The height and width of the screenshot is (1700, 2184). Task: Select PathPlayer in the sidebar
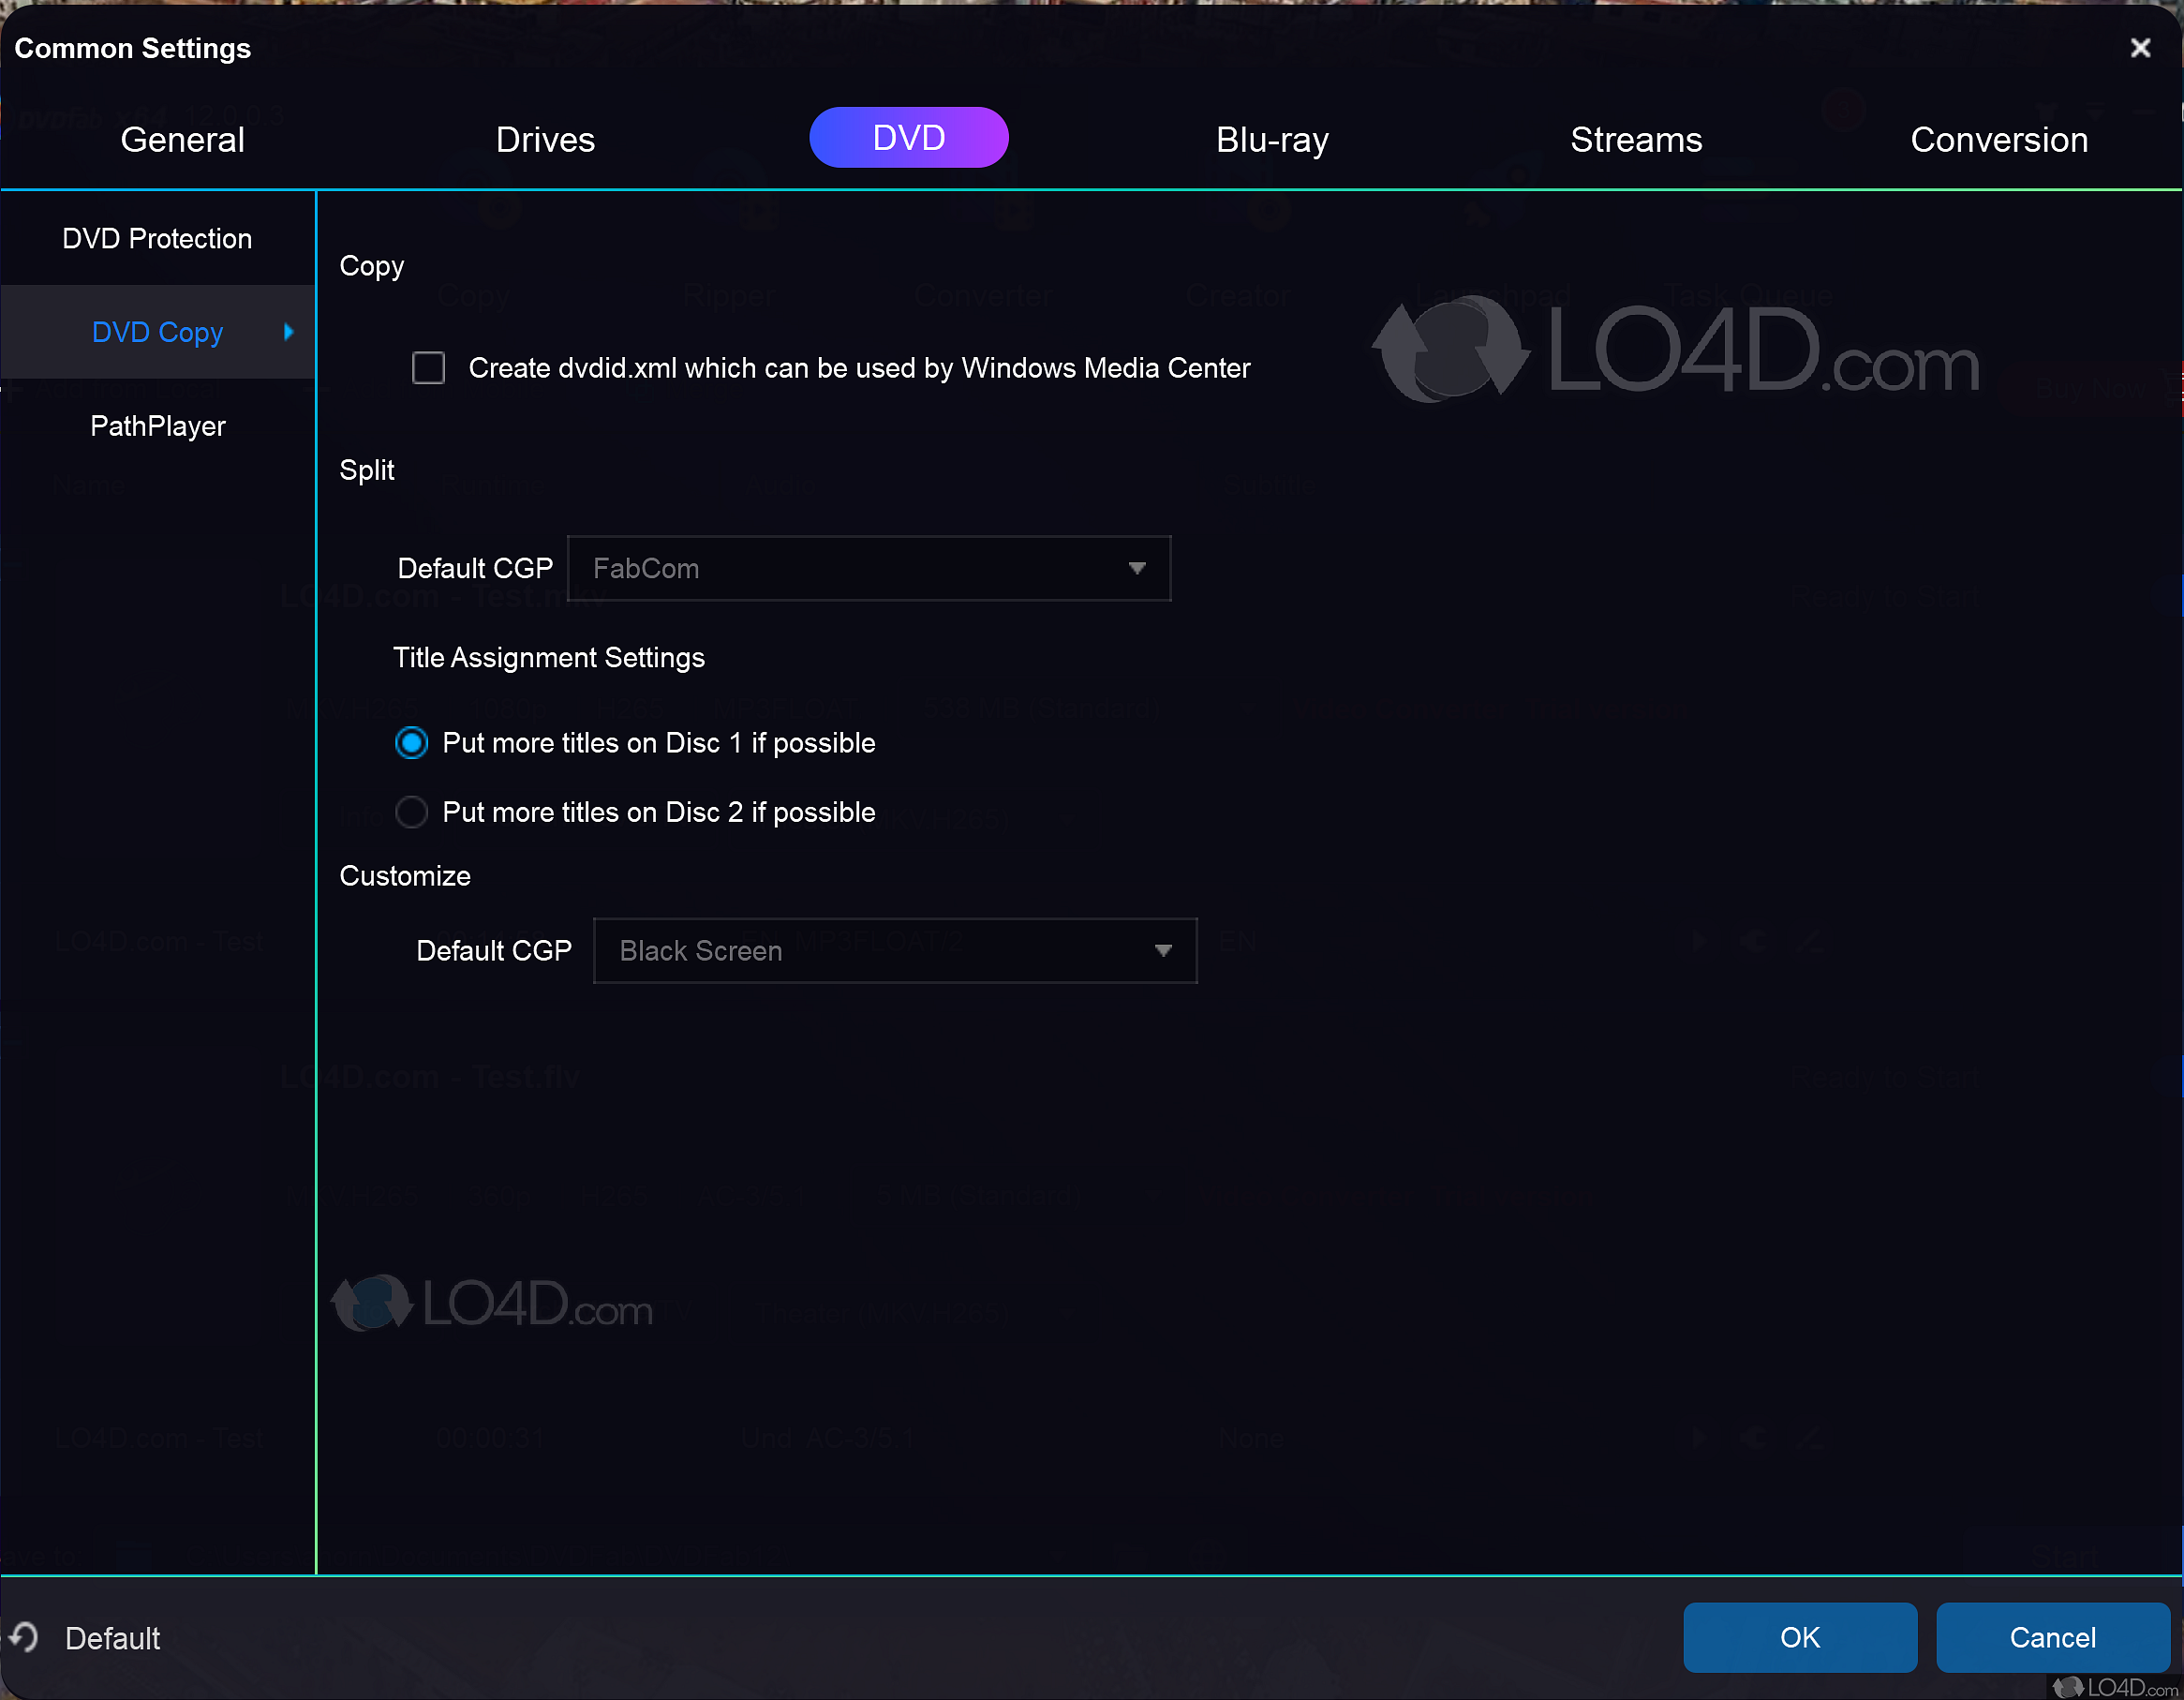click(x=157, y=425)
